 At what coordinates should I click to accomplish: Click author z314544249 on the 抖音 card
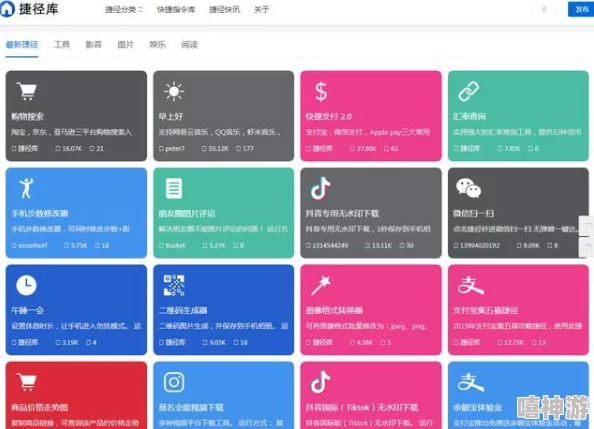point(330,246)
